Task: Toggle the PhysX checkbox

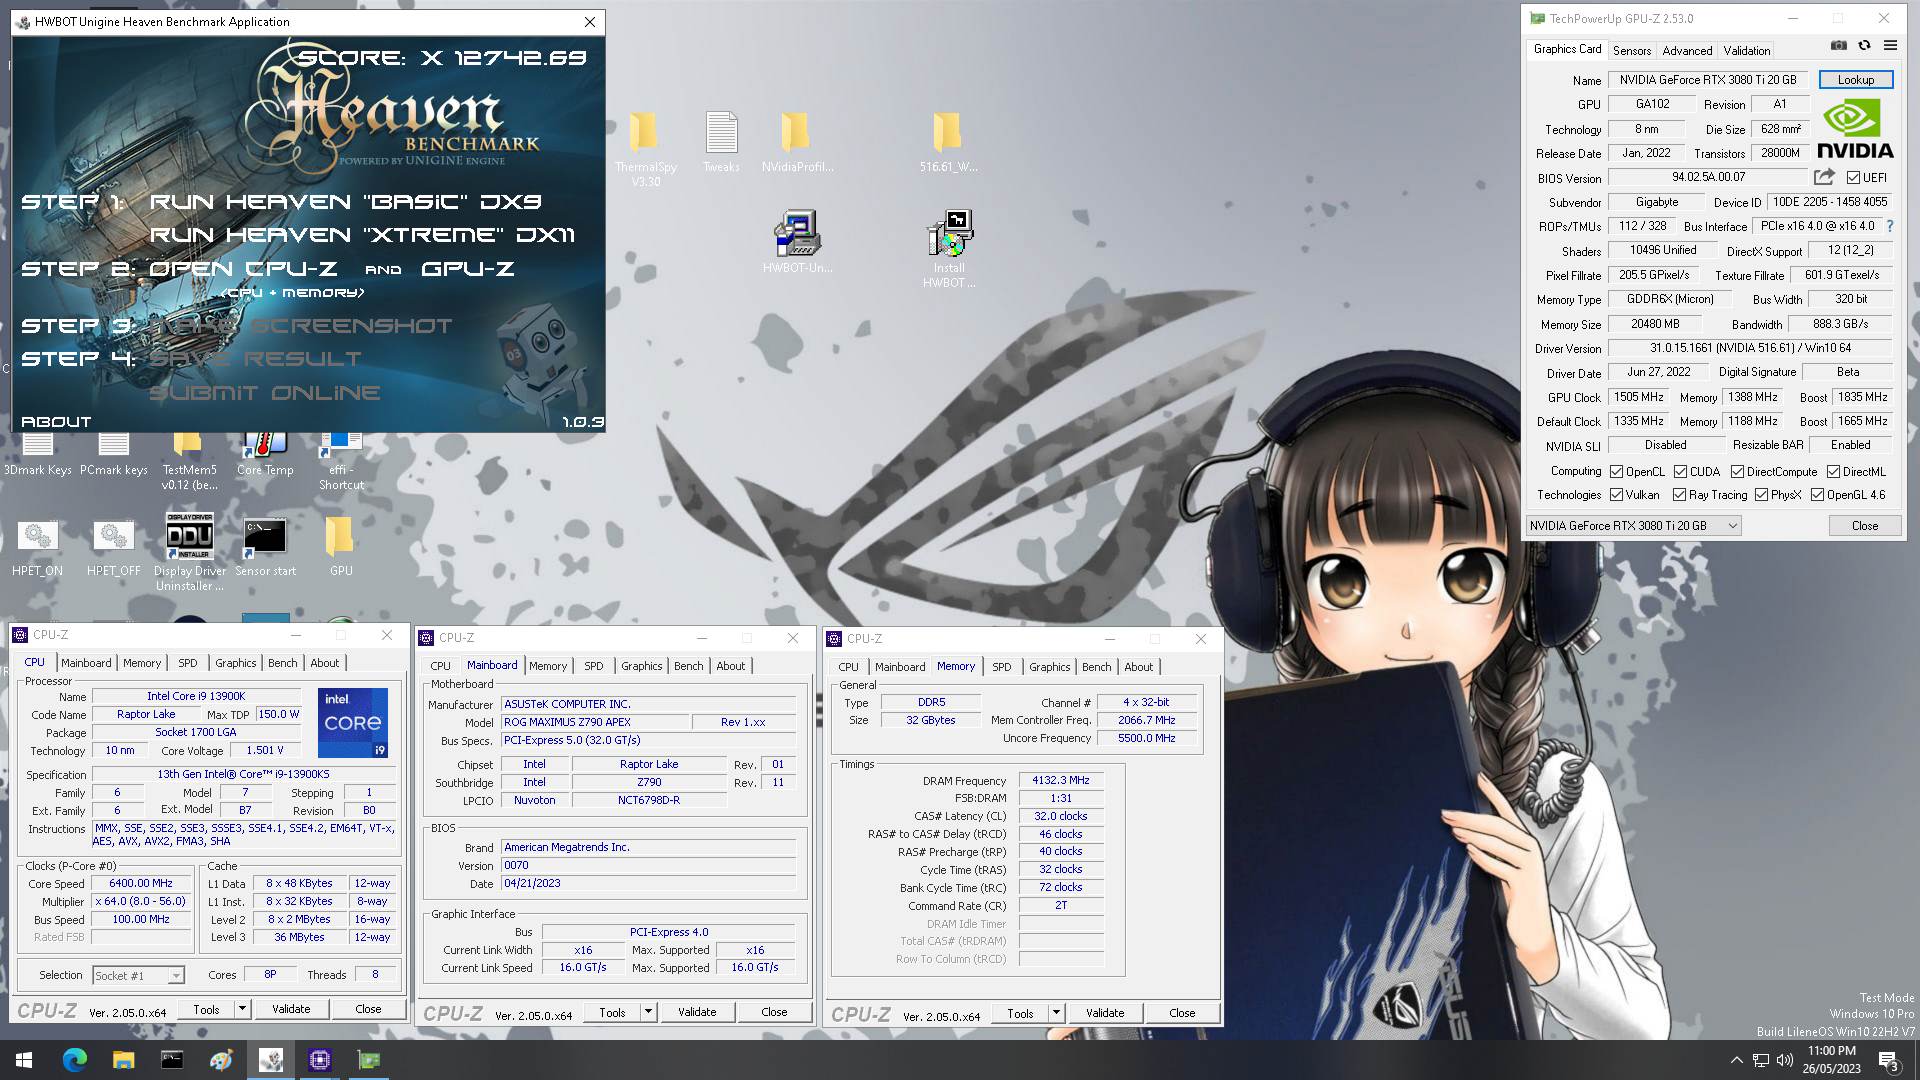Action: point(1761,495)
